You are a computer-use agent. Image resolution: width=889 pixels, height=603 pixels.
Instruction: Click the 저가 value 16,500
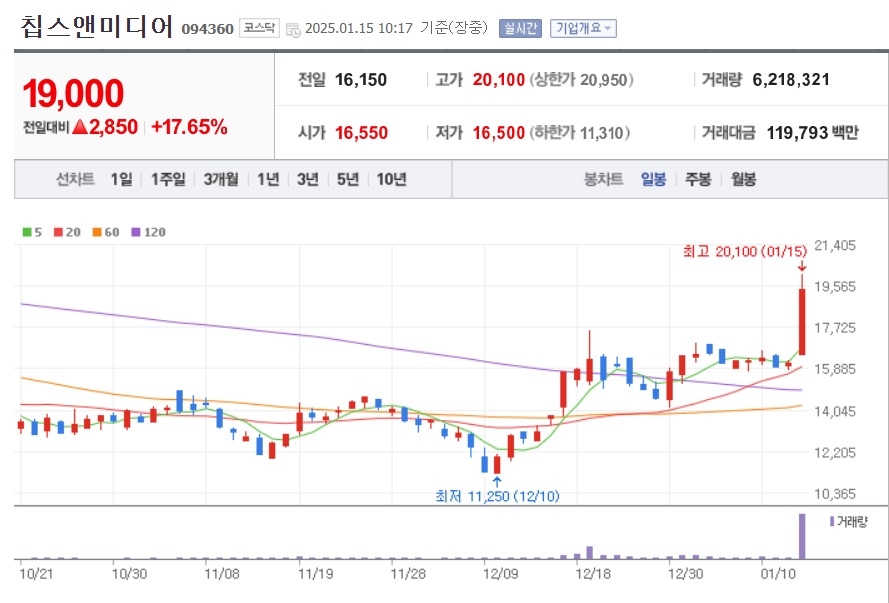(x=499, y=133)
